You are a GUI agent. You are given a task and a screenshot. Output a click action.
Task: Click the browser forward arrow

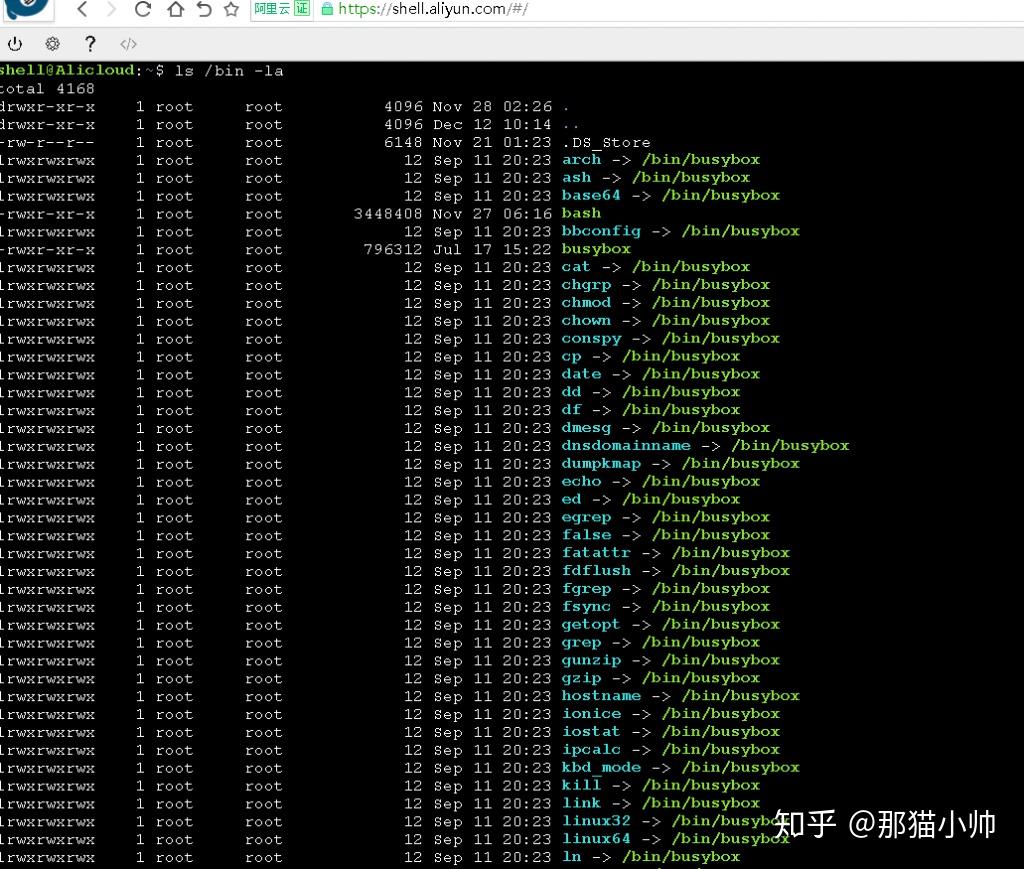point(112,8)
